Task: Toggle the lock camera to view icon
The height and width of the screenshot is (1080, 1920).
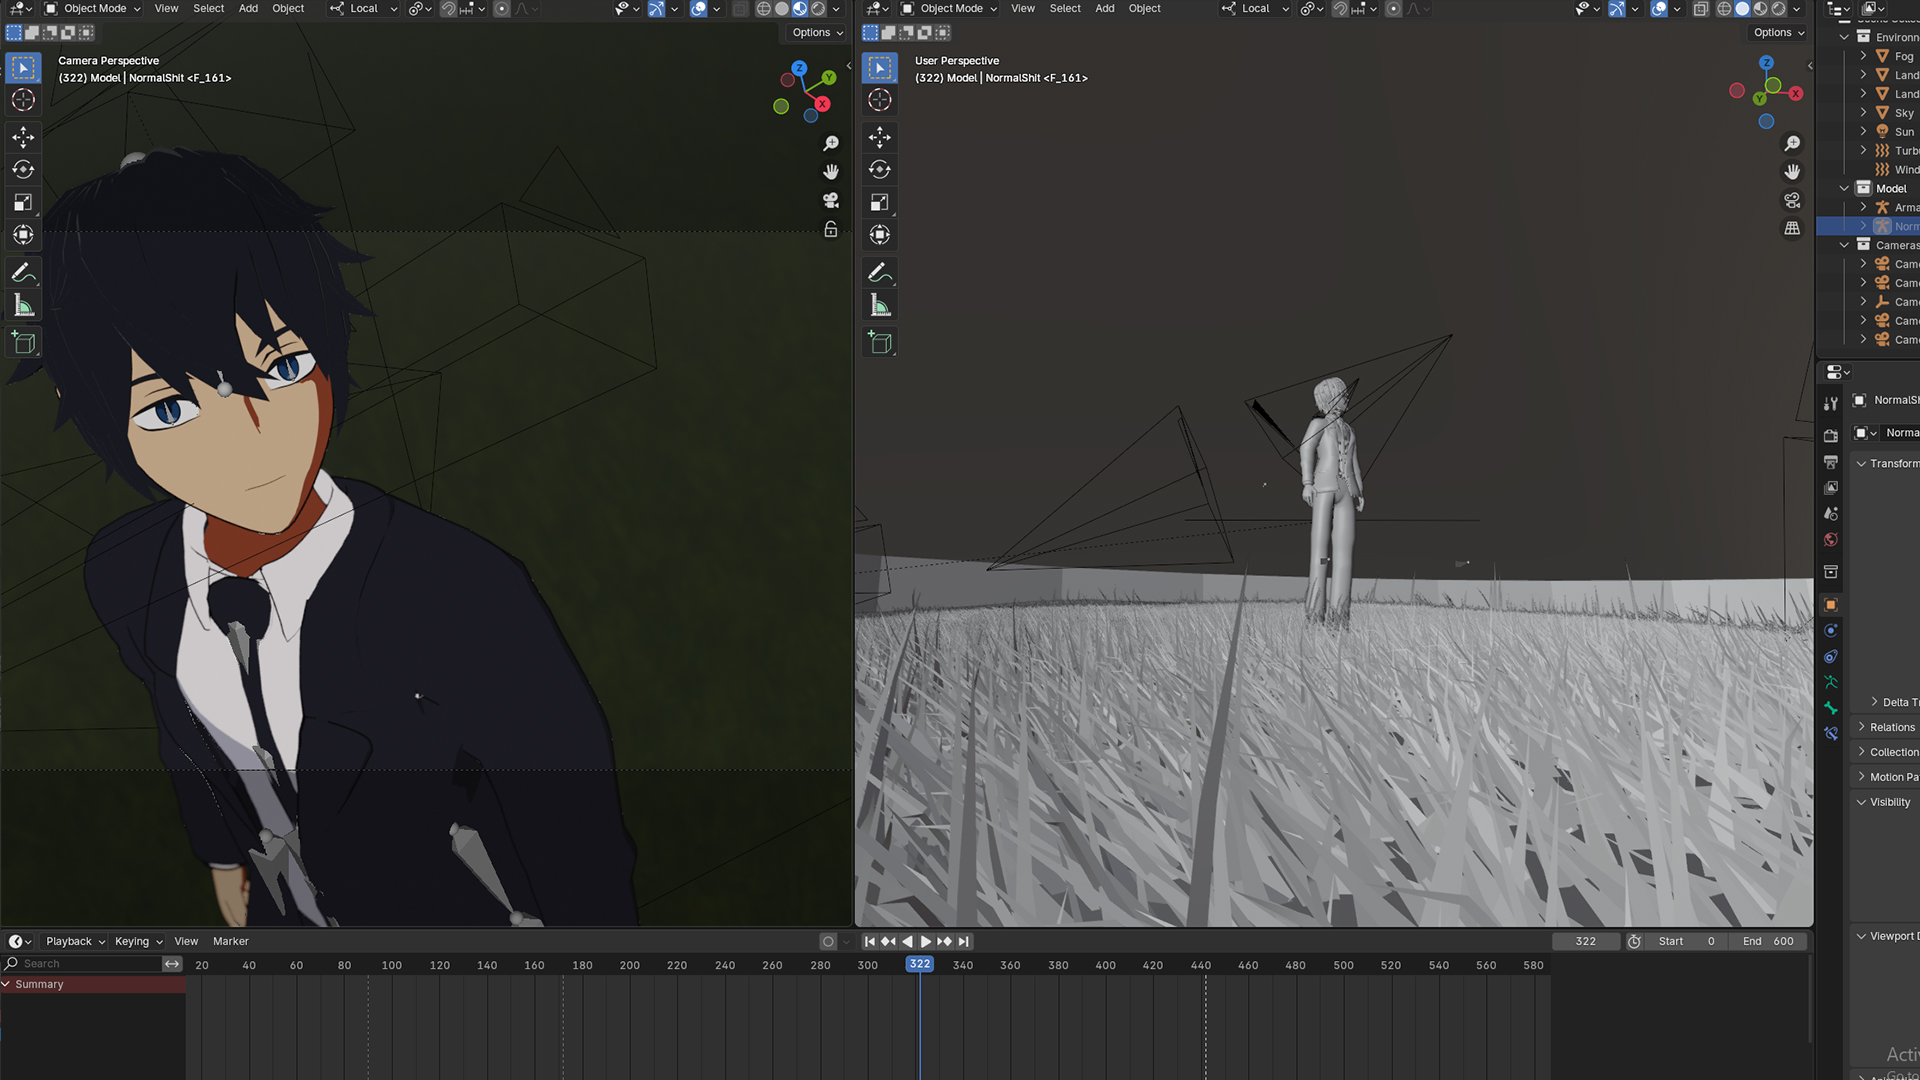Action: tap(830, 230)
